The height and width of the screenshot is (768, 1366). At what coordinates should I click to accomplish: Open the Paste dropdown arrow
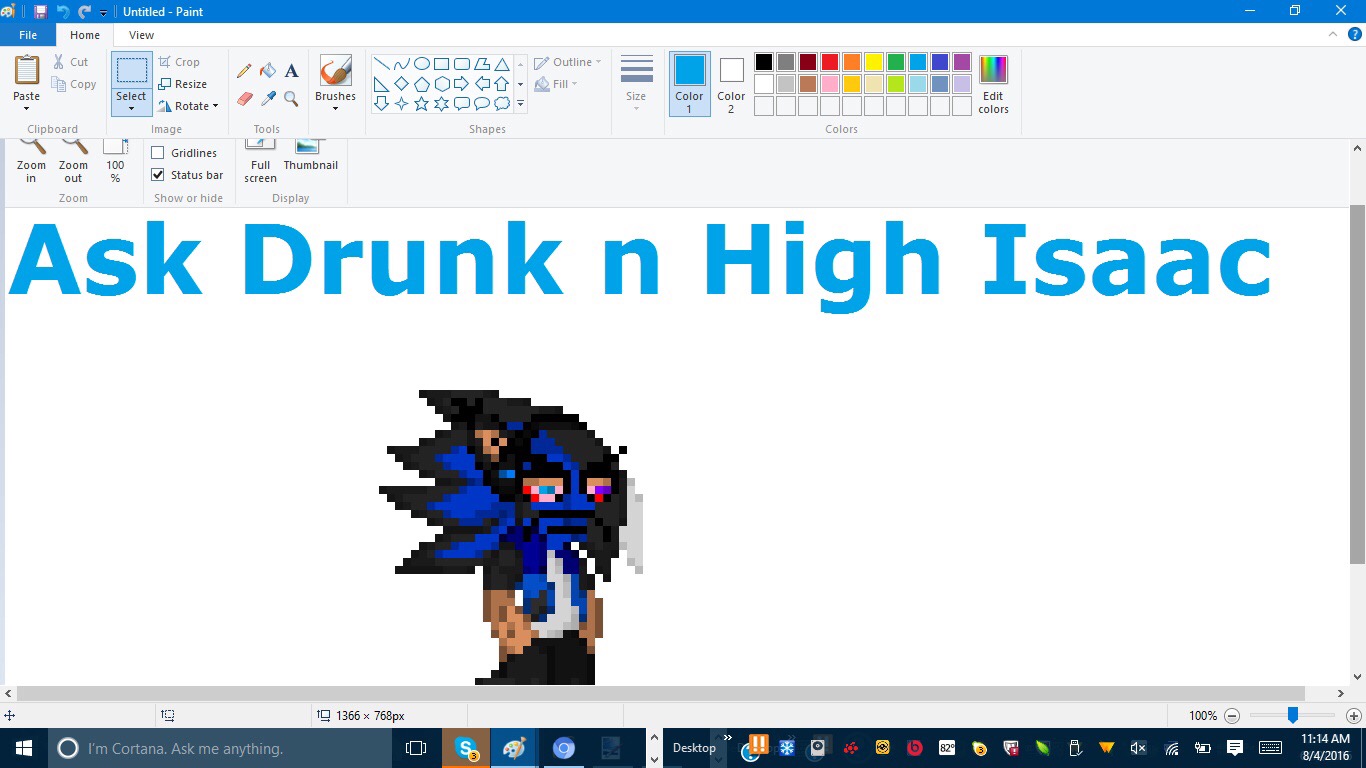click(27, 107)
